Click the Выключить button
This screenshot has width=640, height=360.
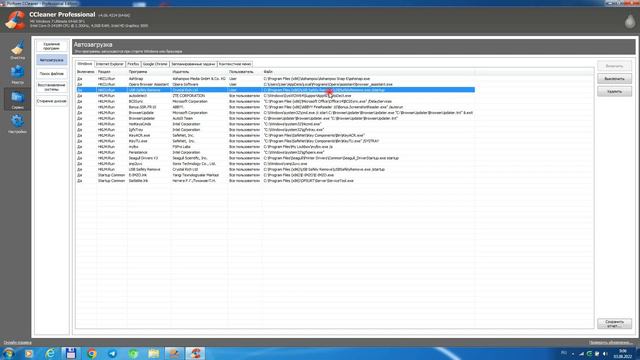pyautogui.click(x=614, y=78)
